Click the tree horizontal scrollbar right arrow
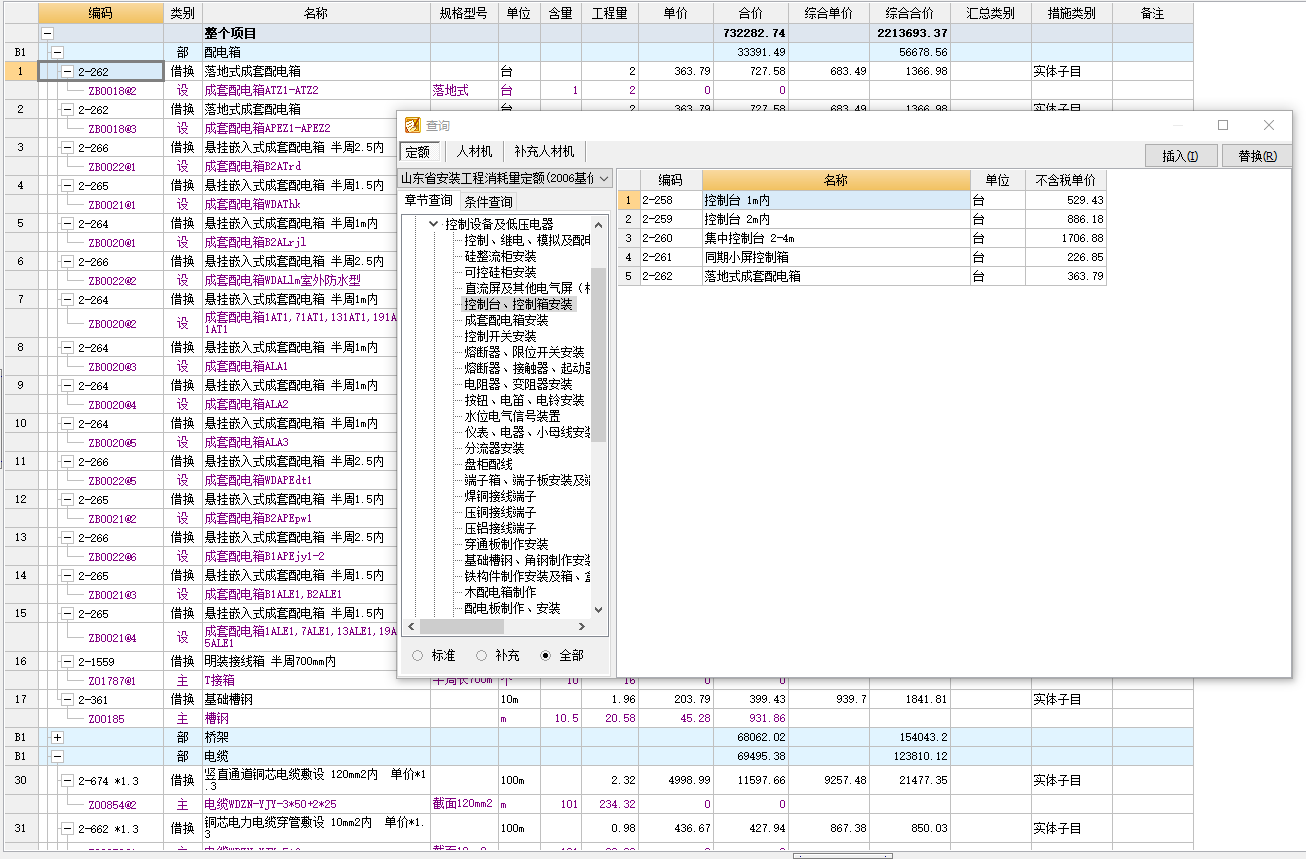 pyautogui.click(x=581, y=627)
